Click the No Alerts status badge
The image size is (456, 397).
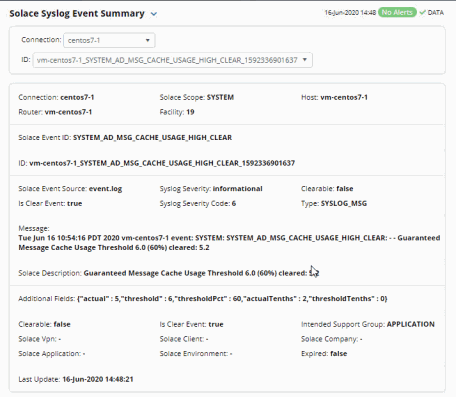pyautogui.click(x=397, y=12)
